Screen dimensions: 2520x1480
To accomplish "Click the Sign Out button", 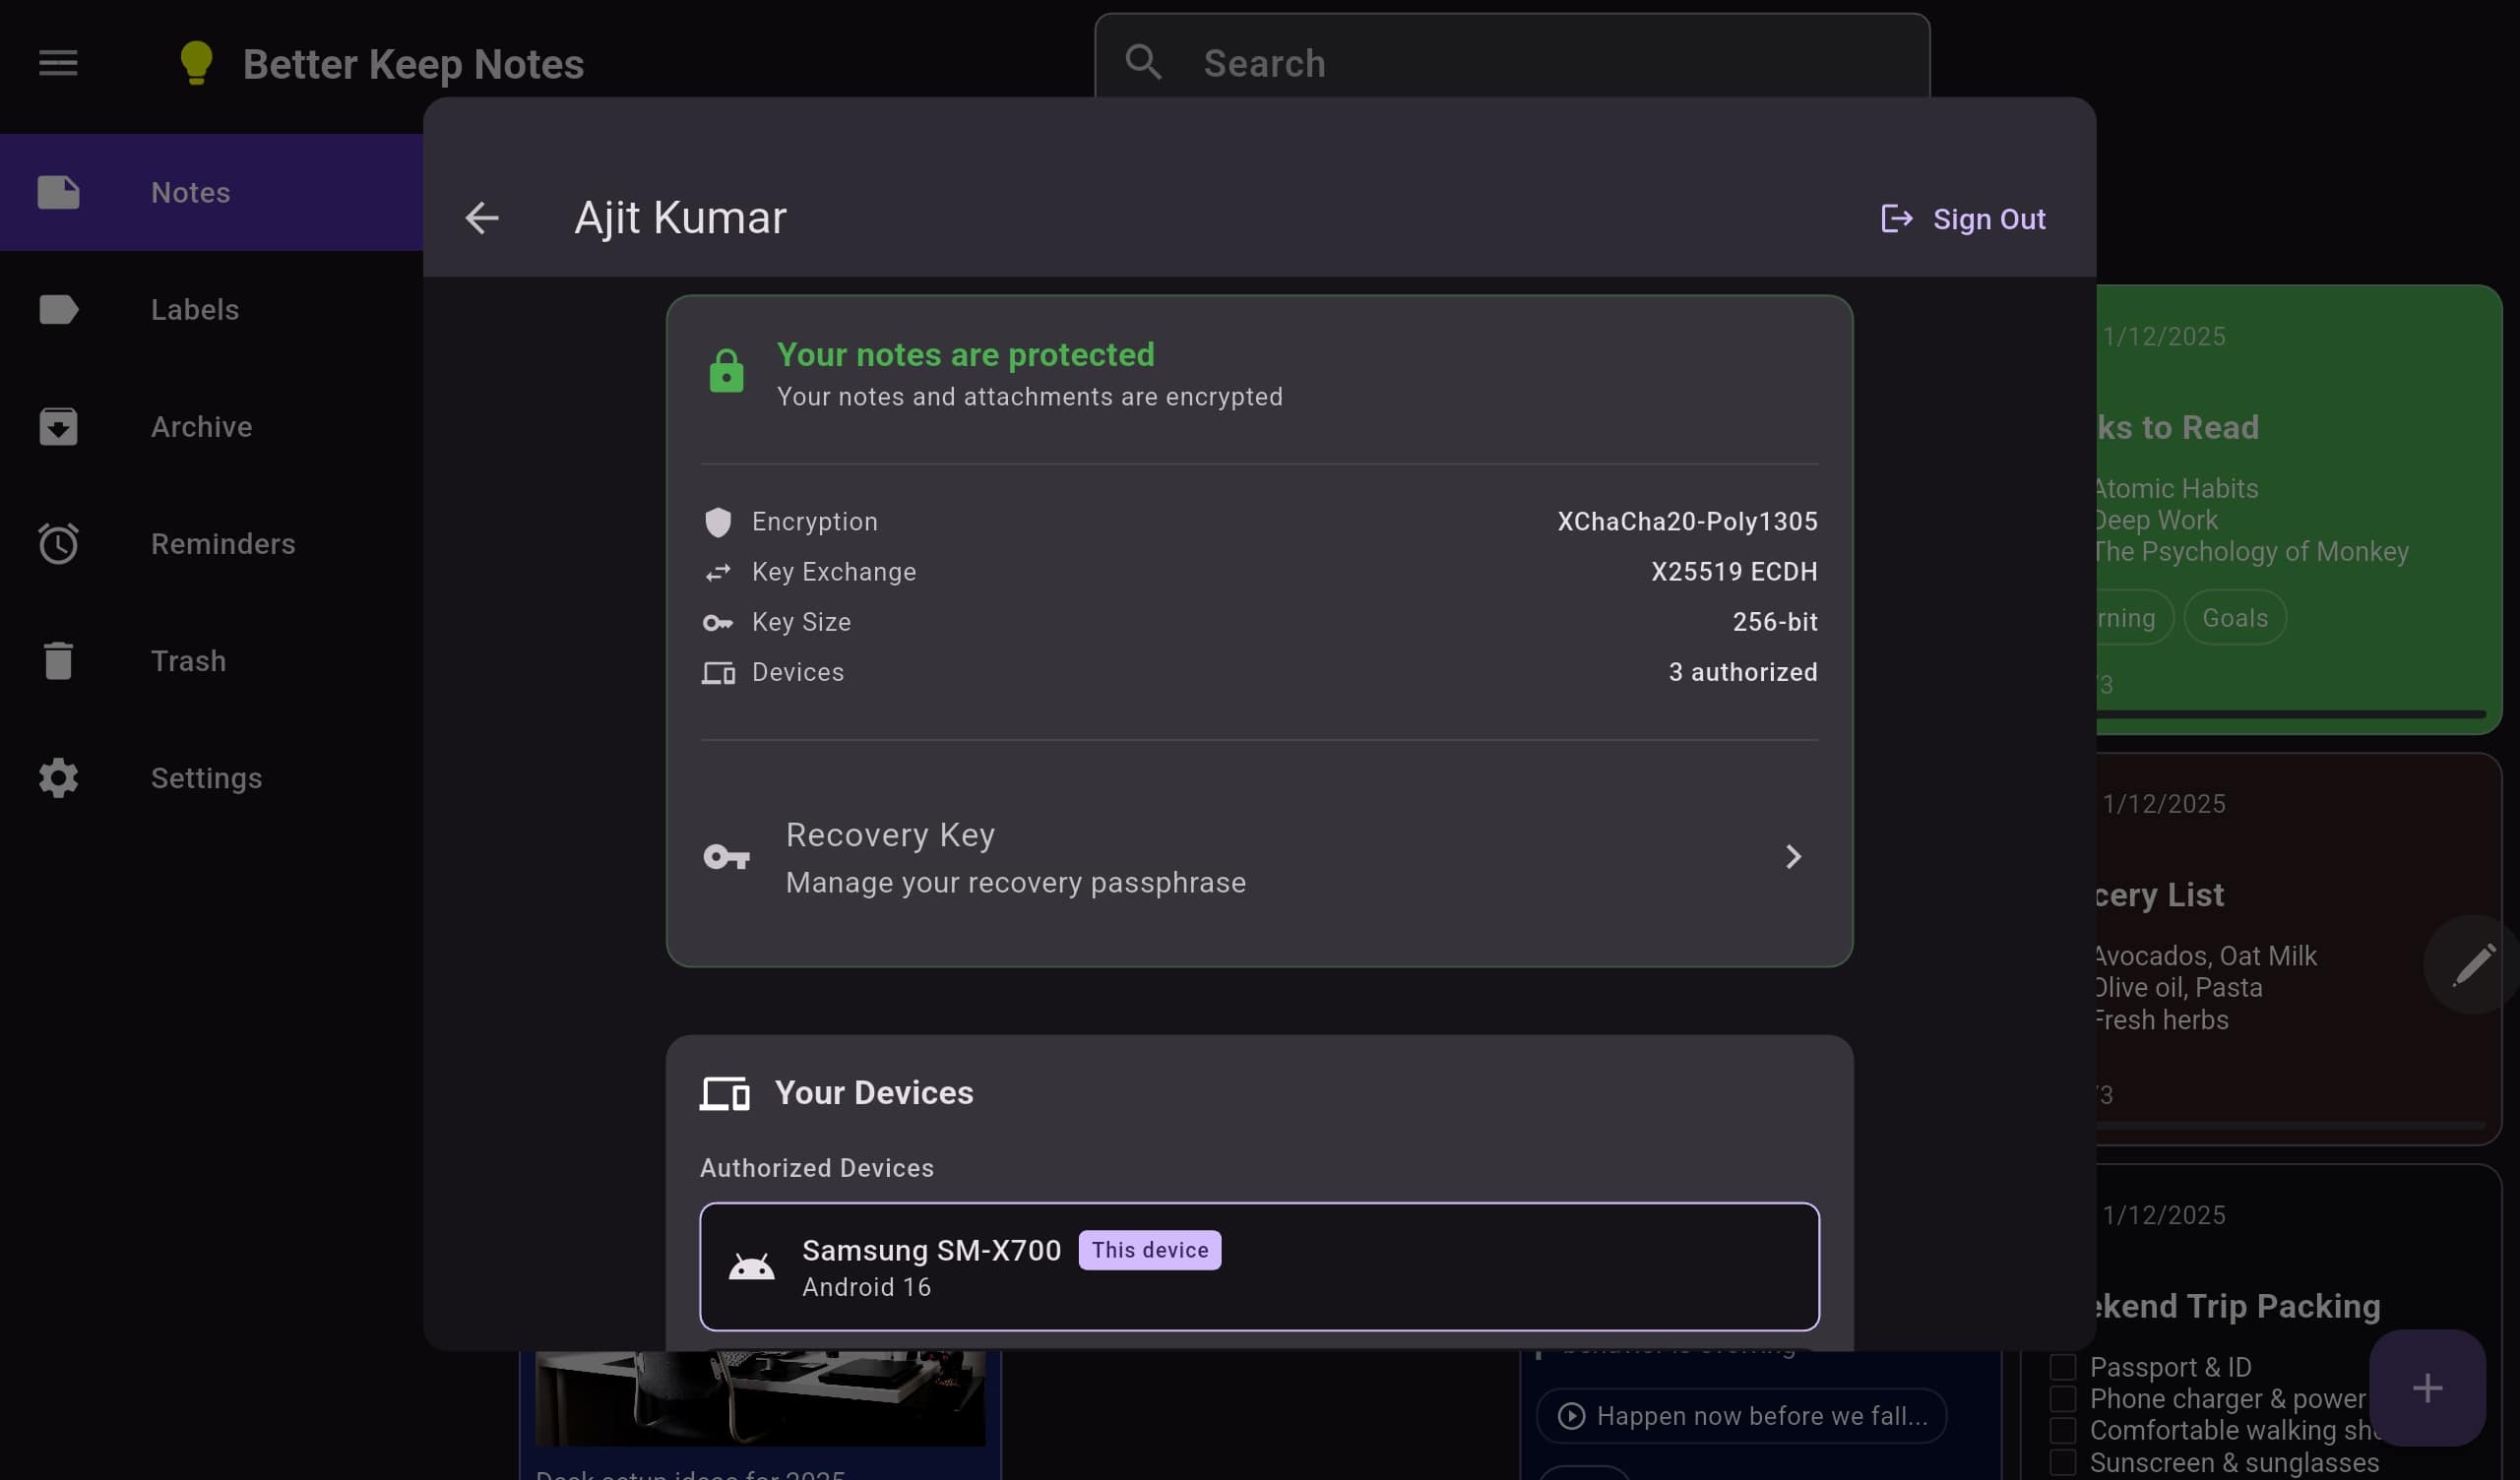I will [x=1961, y=219].
